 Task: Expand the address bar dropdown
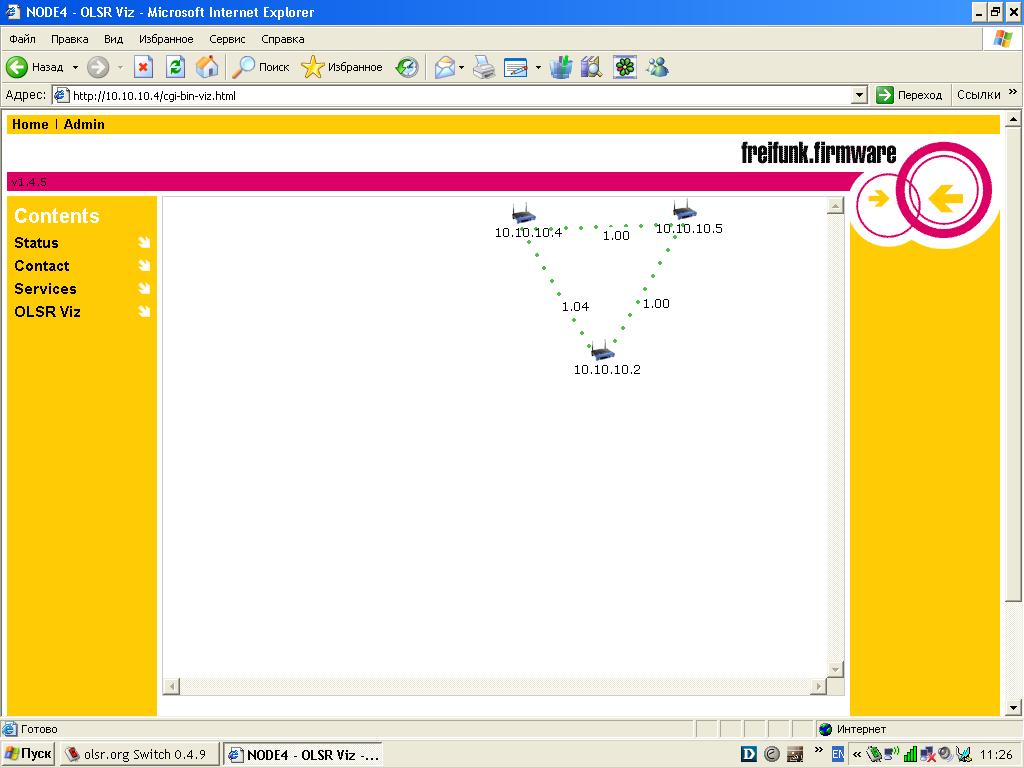click(x=859, y=95)
